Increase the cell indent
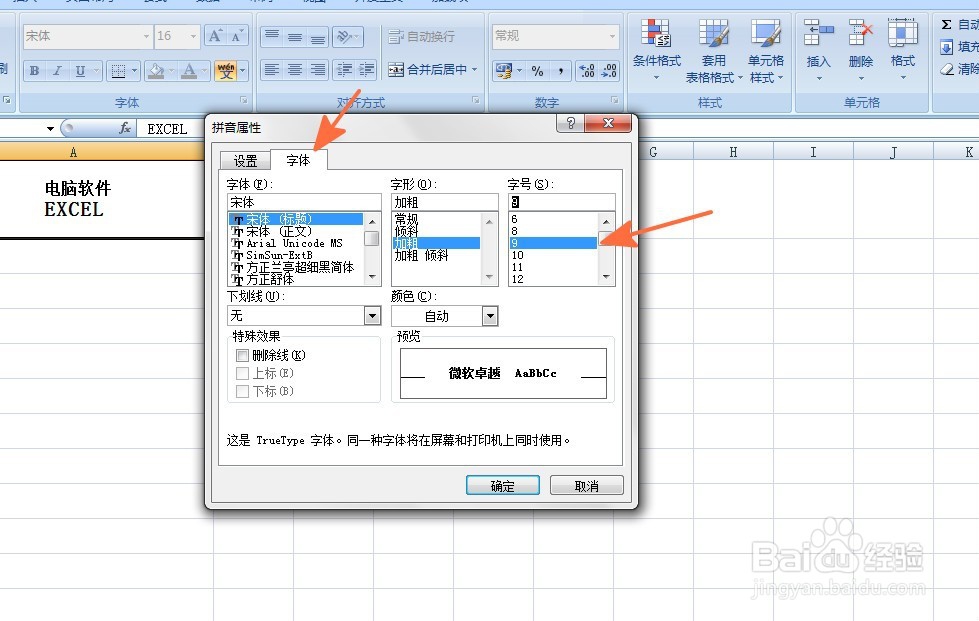 pos(366,70)
